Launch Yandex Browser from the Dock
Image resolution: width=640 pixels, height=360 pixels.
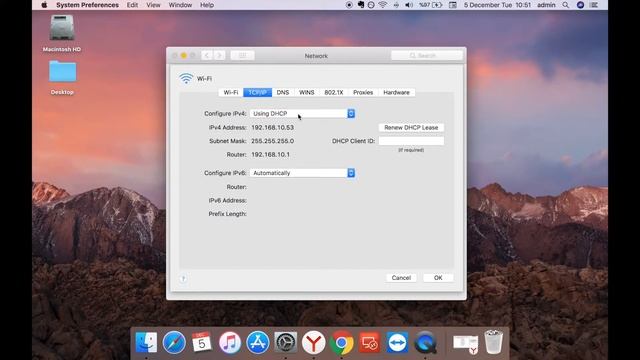(x=313, y=342)
